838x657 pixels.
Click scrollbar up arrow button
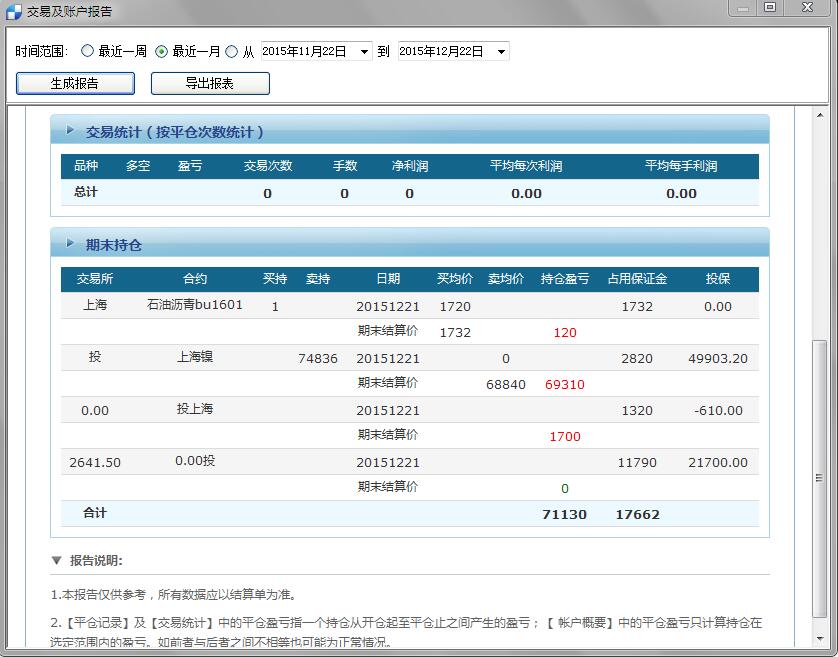[820, 114]
